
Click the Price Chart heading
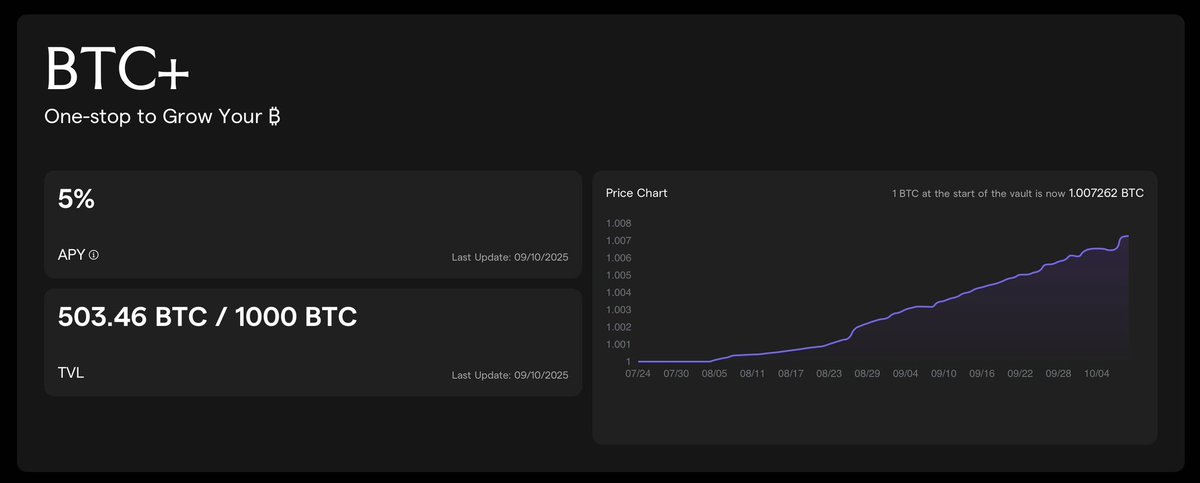coord(636,192)
